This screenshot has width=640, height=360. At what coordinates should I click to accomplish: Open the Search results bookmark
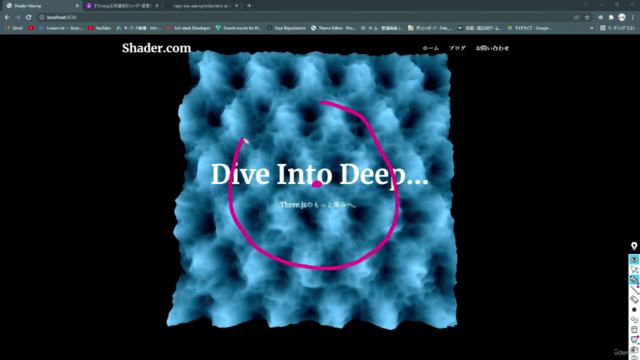click(x=239, y=28)
